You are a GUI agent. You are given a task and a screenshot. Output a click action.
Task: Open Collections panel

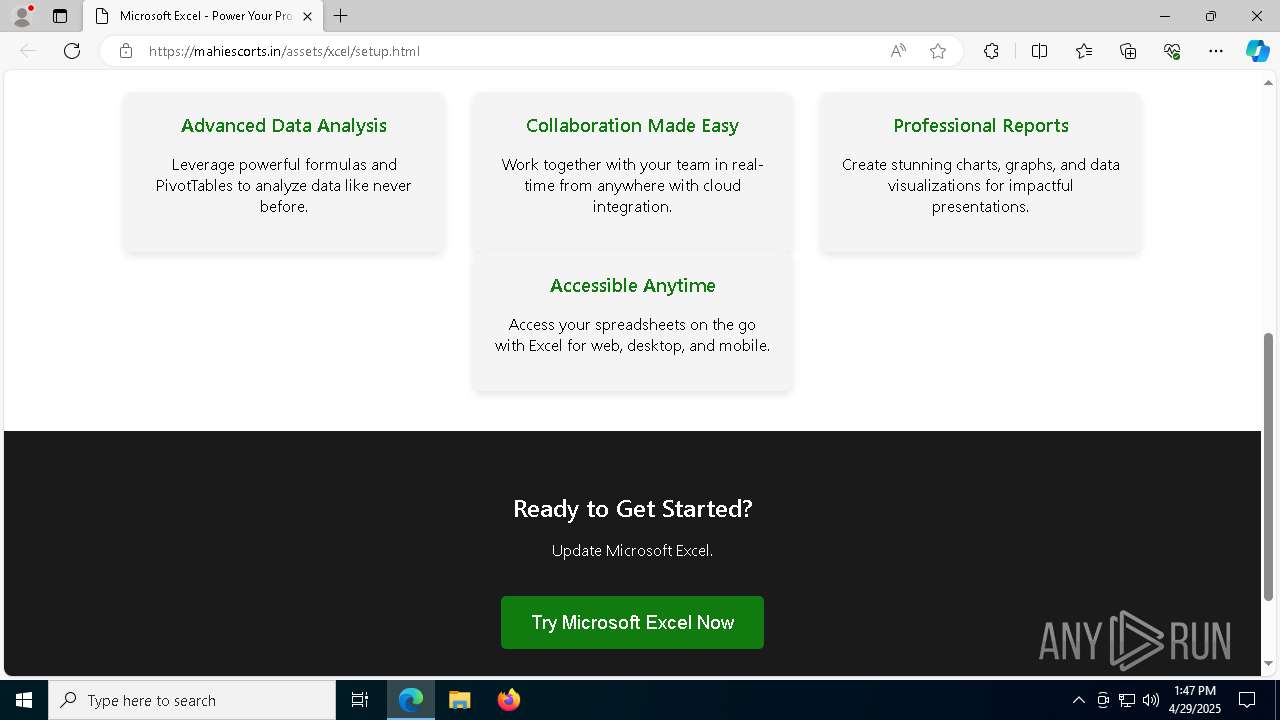point(1128,51)
